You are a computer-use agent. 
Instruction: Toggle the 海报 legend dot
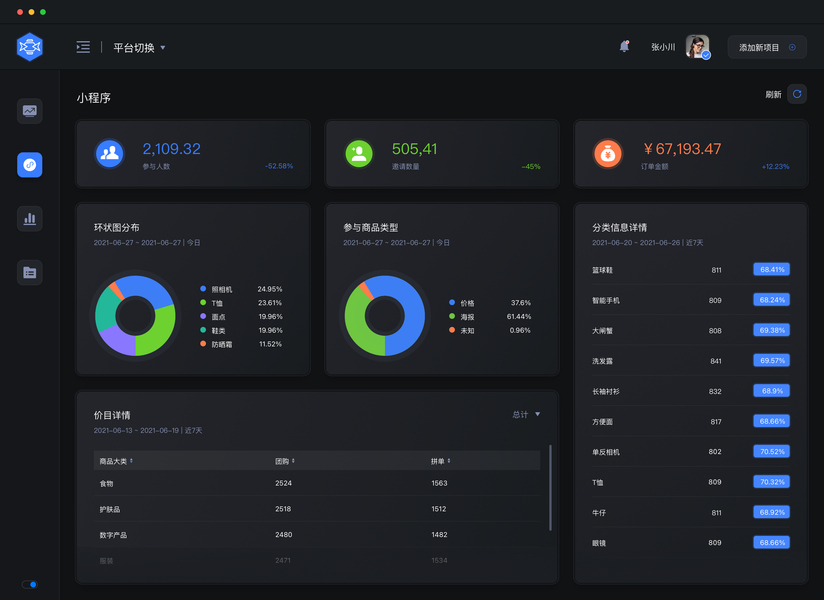pyautogui.click(x=452, y=316)
